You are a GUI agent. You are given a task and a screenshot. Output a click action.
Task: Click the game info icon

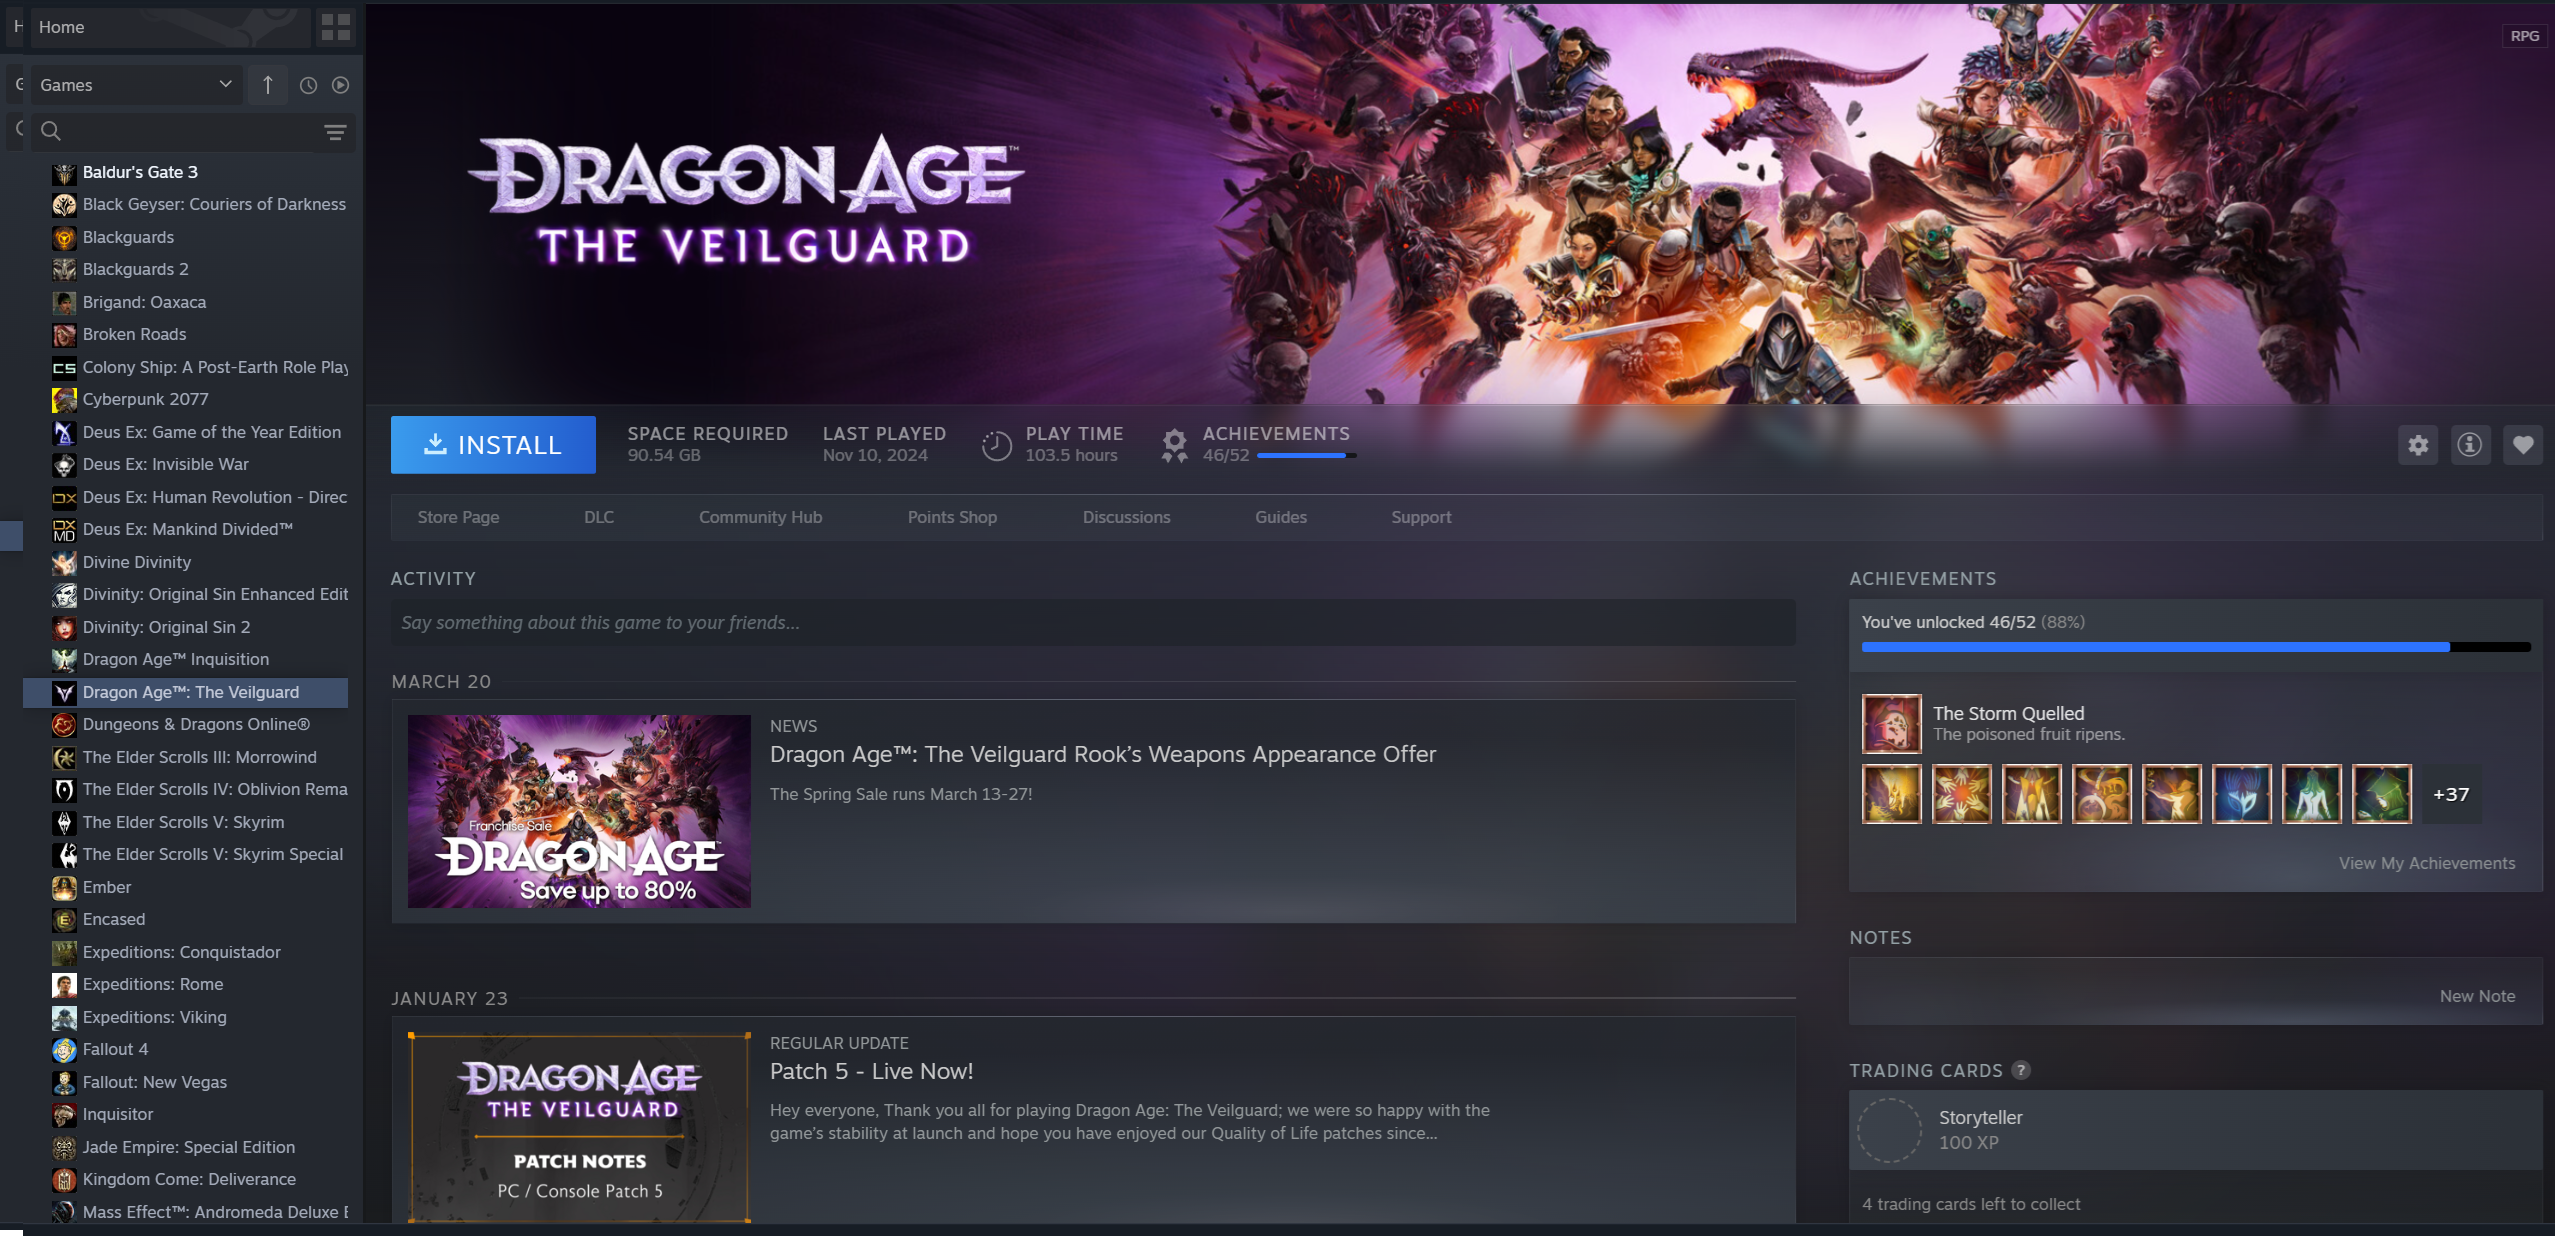point(2470,445)
